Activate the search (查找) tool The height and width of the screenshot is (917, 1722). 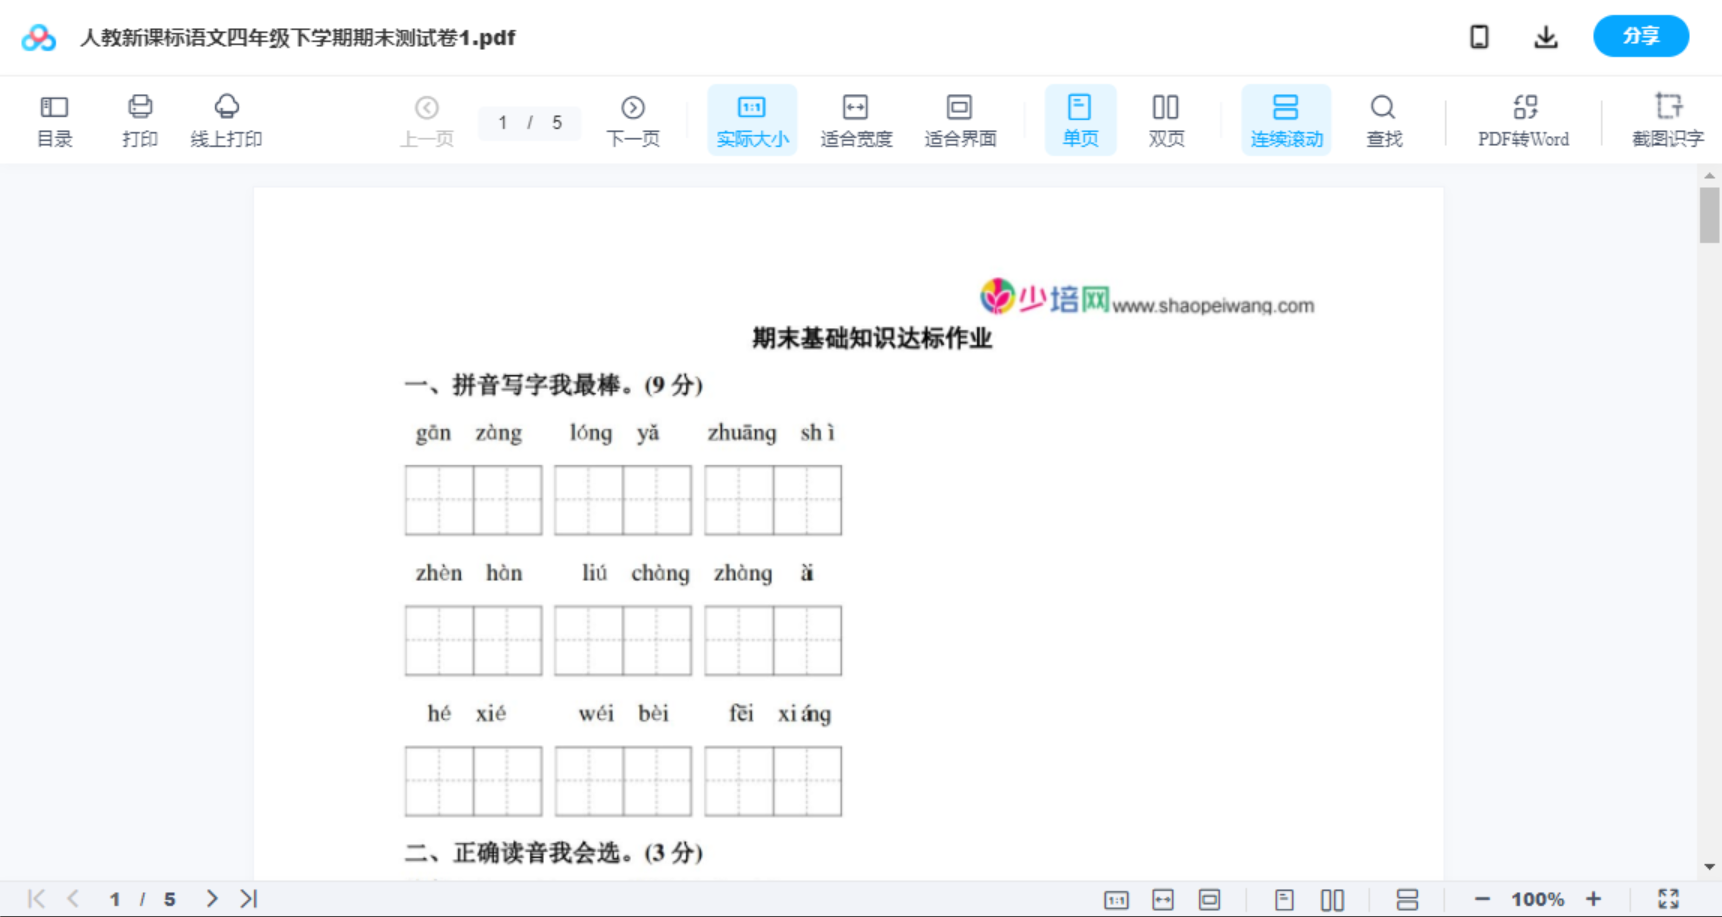pos(1384,119)
